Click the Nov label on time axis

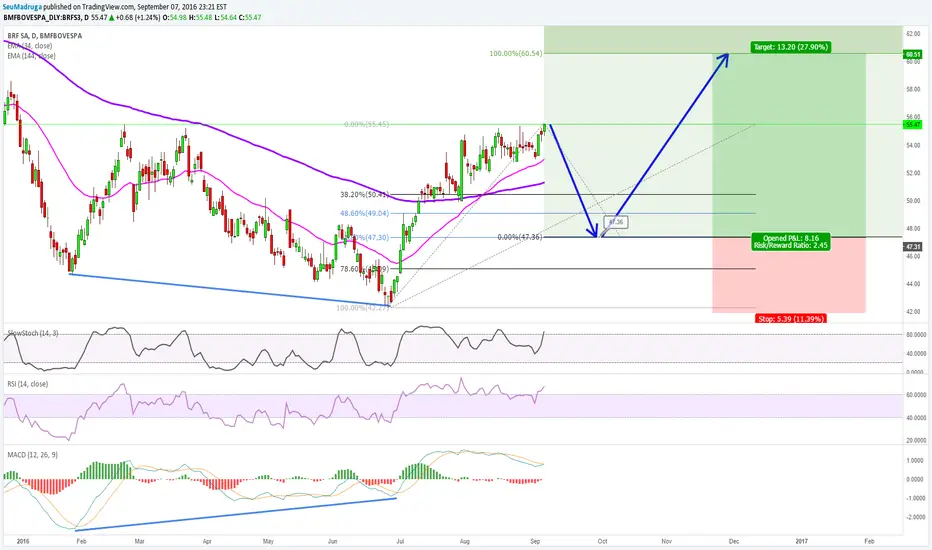[x=666, y=542]
